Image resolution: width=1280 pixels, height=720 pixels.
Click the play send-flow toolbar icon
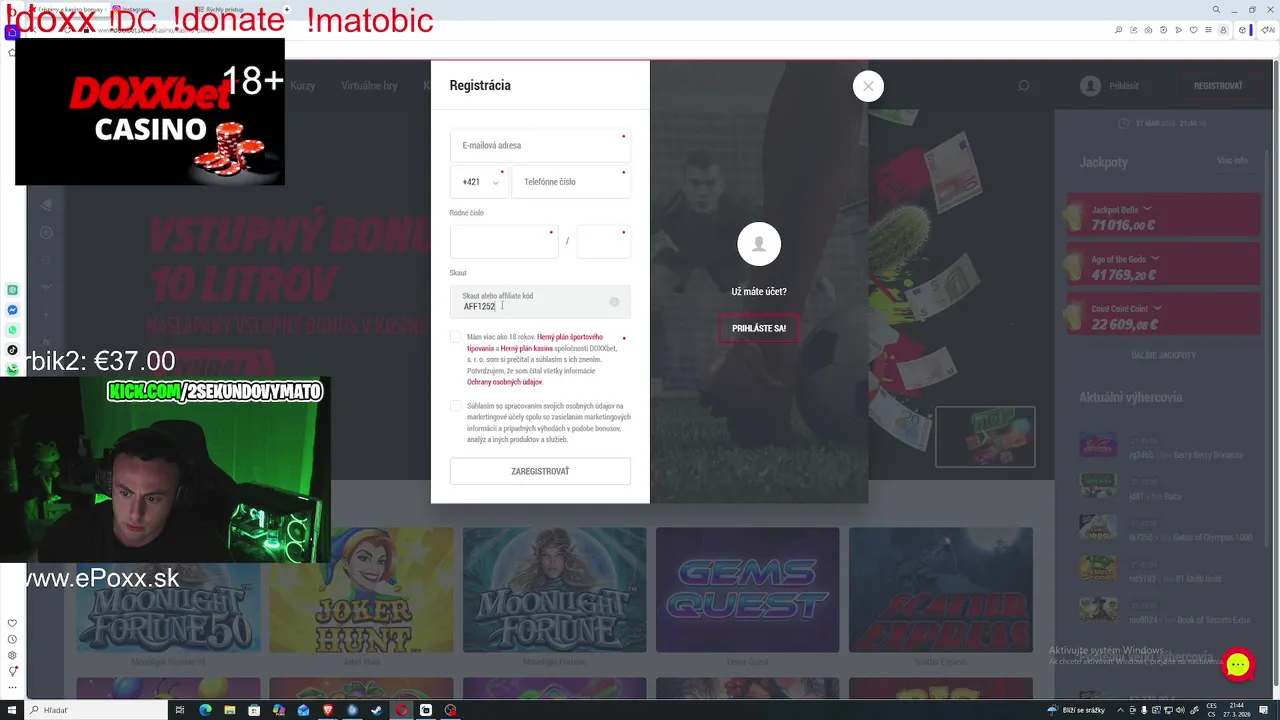point(1178,30)
